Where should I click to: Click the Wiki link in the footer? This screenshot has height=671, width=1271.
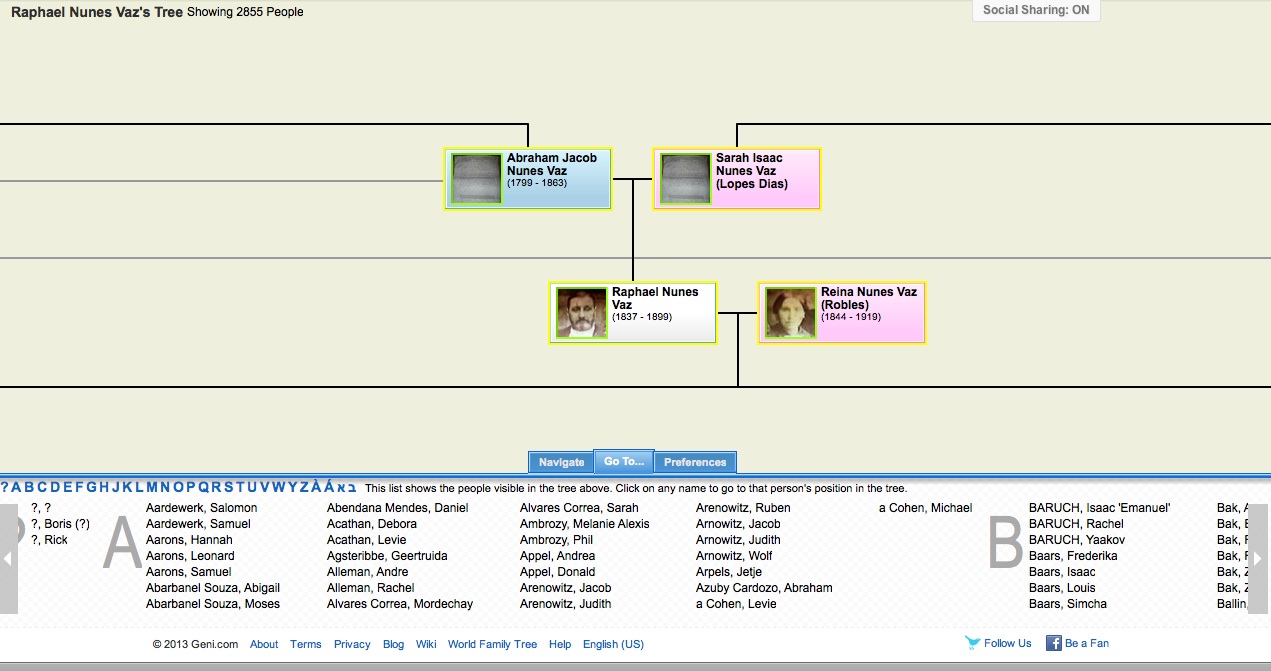[426, 643]
